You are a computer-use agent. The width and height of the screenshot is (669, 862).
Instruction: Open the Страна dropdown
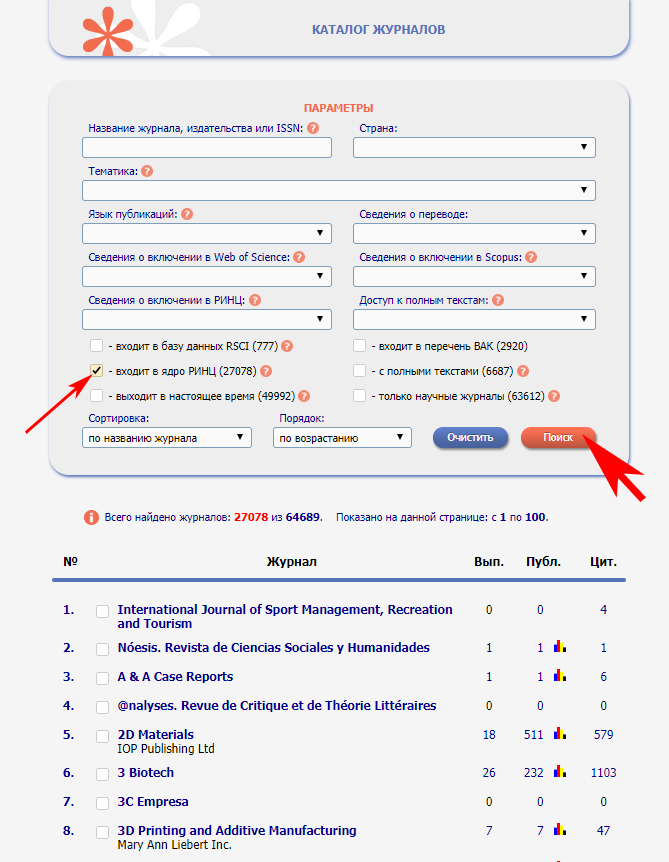point(474,148)
